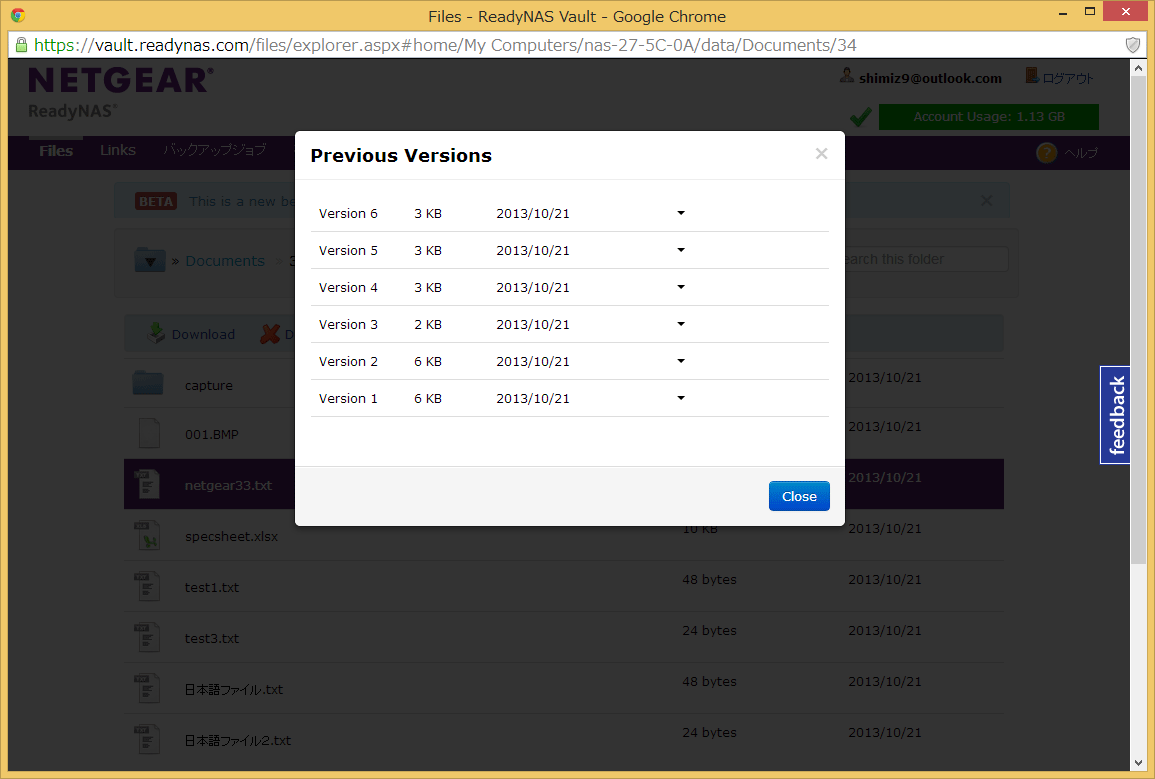Click the 001.BMP file icon

pos(148,434)
